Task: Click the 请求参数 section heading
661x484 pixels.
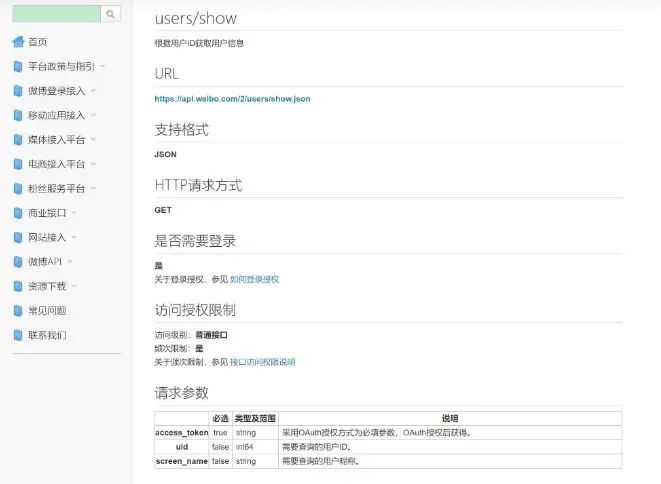Action: (x=181, y=393)
